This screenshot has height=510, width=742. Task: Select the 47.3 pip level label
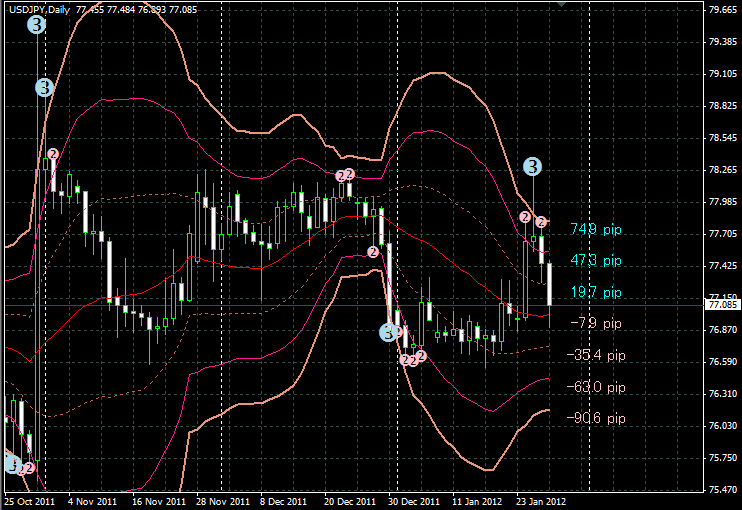point(596,260)
